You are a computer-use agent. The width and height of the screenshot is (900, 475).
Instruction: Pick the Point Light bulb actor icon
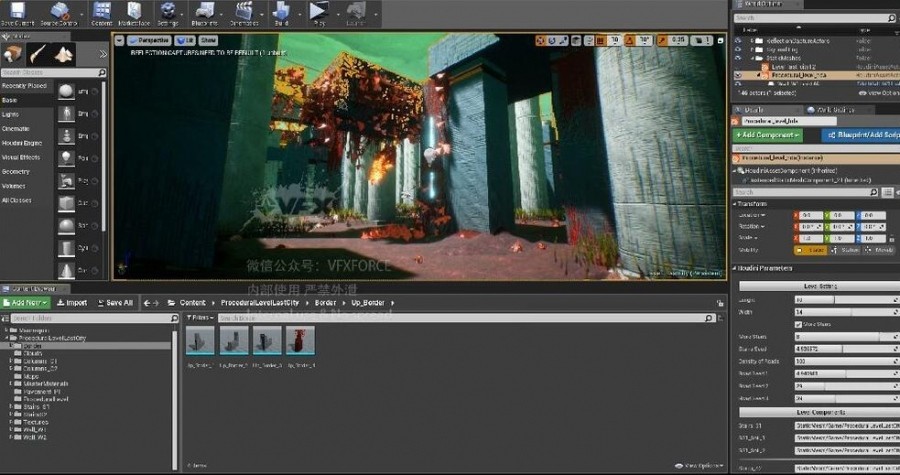pos(66,158)
